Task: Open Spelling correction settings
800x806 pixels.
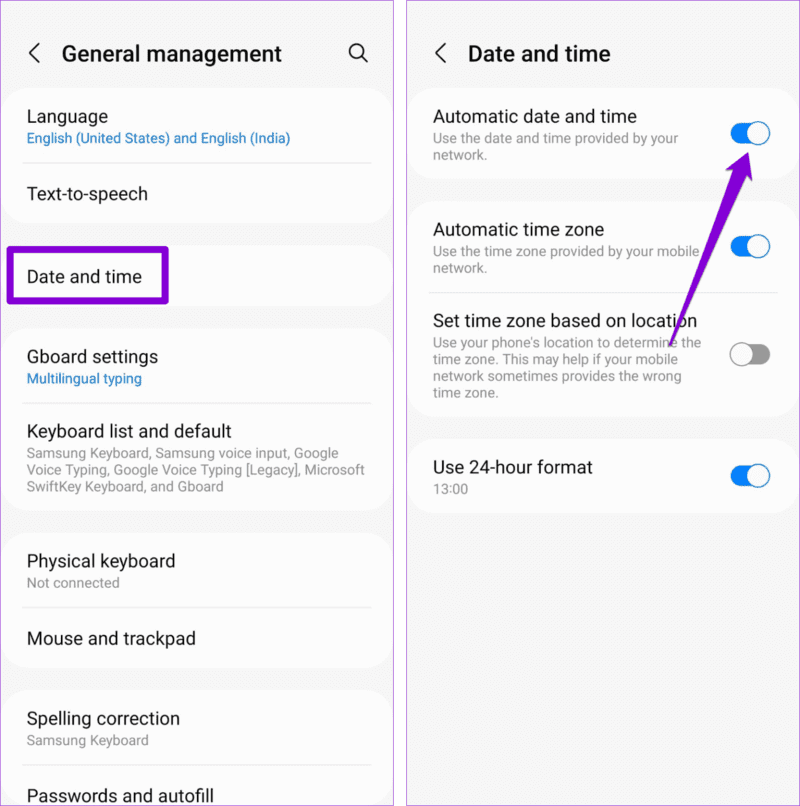Action: tap(197, 728)
